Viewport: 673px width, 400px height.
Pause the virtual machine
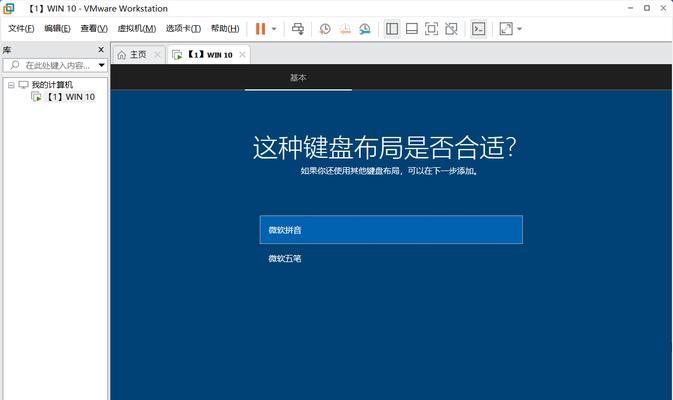pos(261,29)
